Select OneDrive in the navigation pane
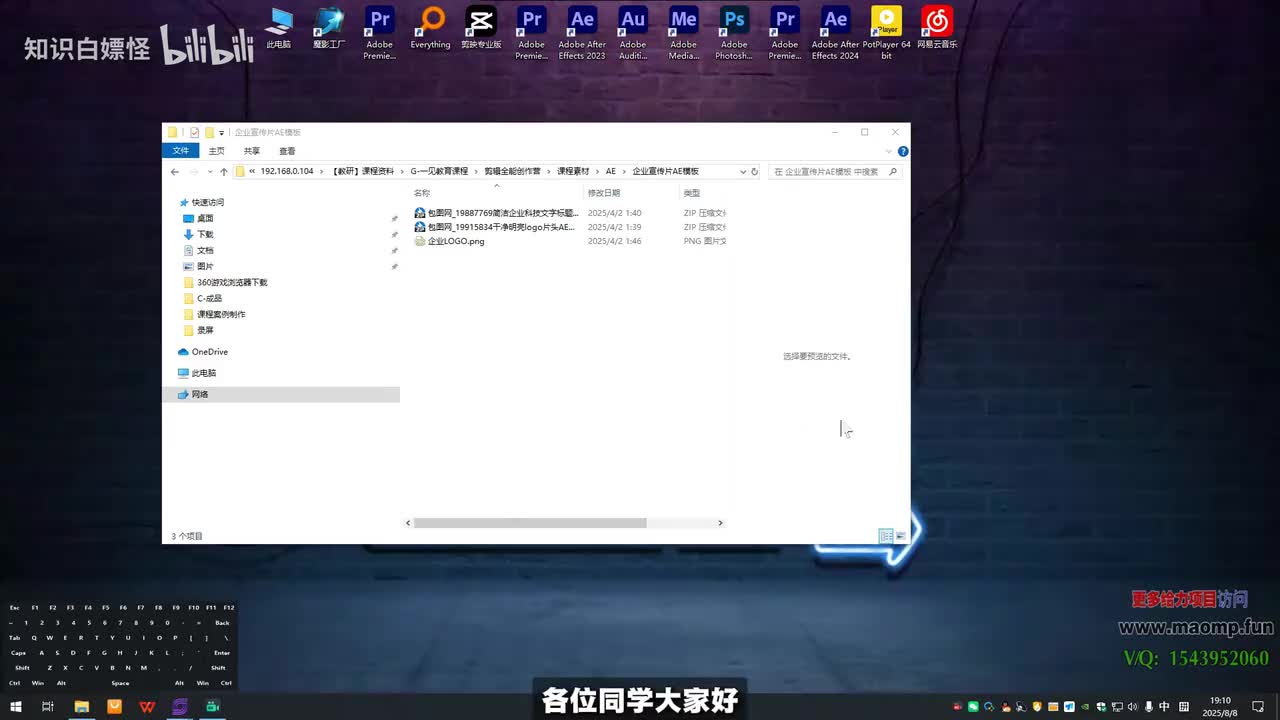The image size is (1280, 720). (x=209, y=352)
